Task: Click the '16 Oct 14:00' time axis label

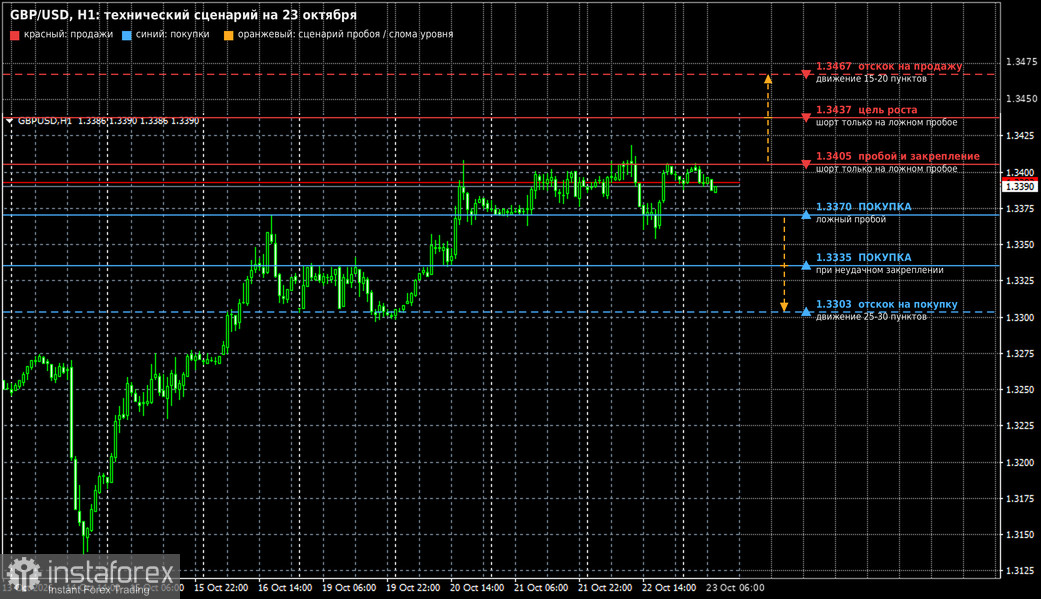Action: (x=285, y=588)
